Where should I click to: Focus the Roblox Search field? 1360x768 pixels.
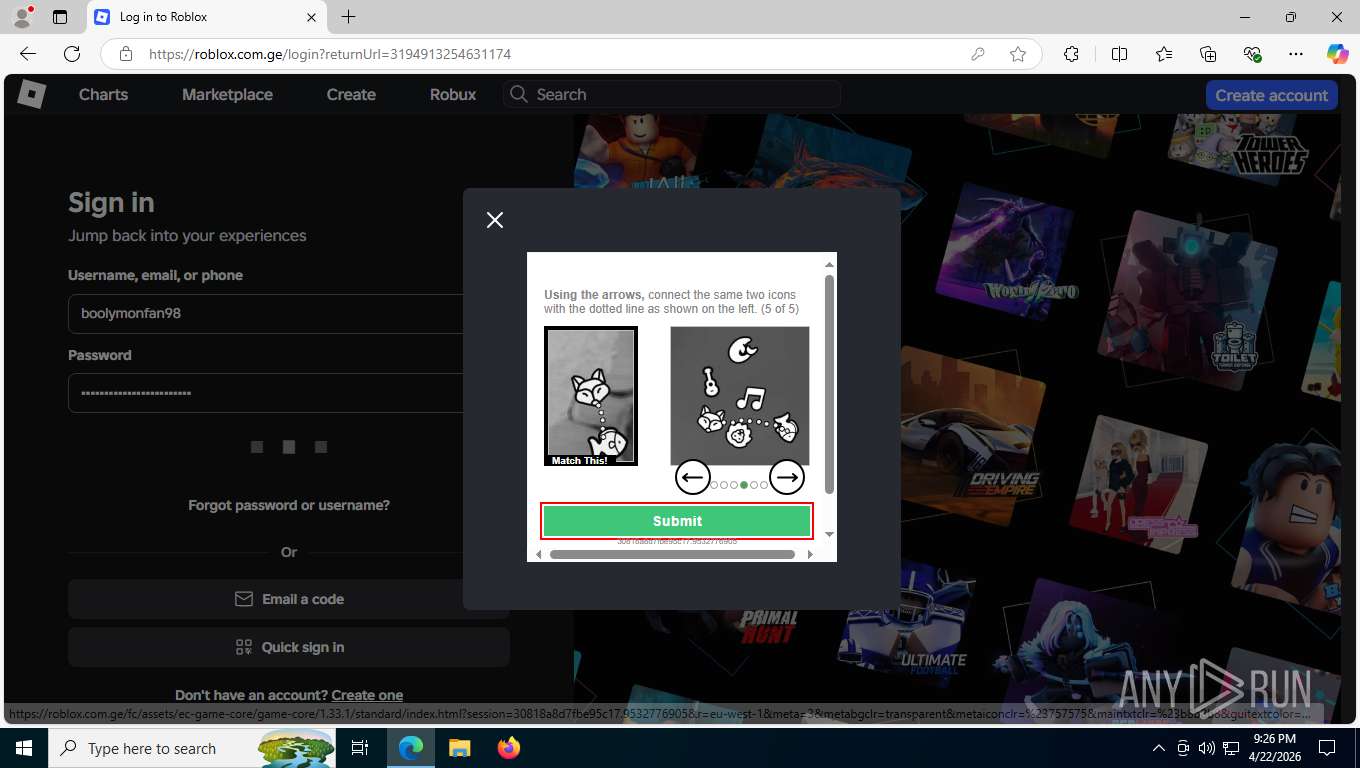(x=672, y=94)
